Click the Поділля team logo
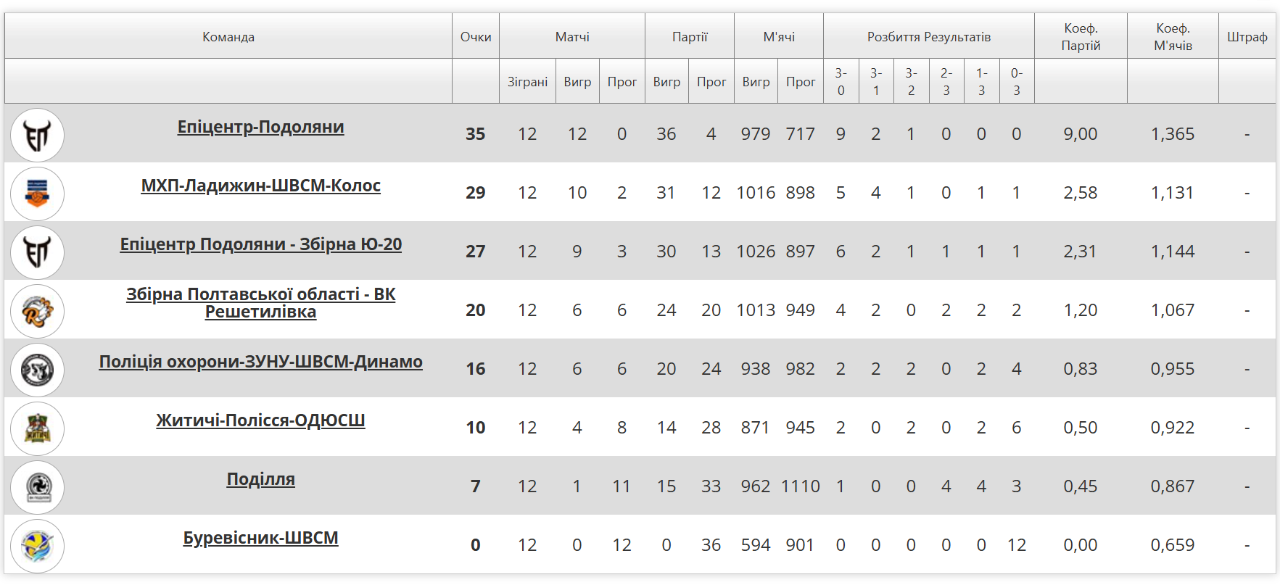Image resolution: width=1280 pixels, height=585 pixels. tap(37, 487)
